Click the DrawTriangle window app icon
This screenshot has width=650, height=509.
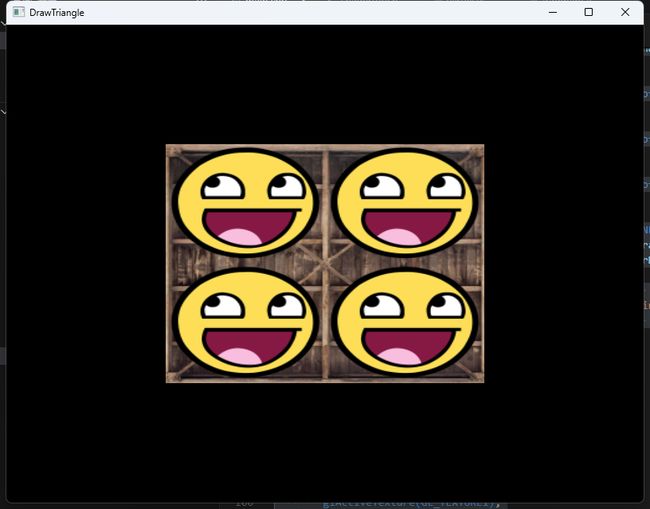[x=19, y=12]
